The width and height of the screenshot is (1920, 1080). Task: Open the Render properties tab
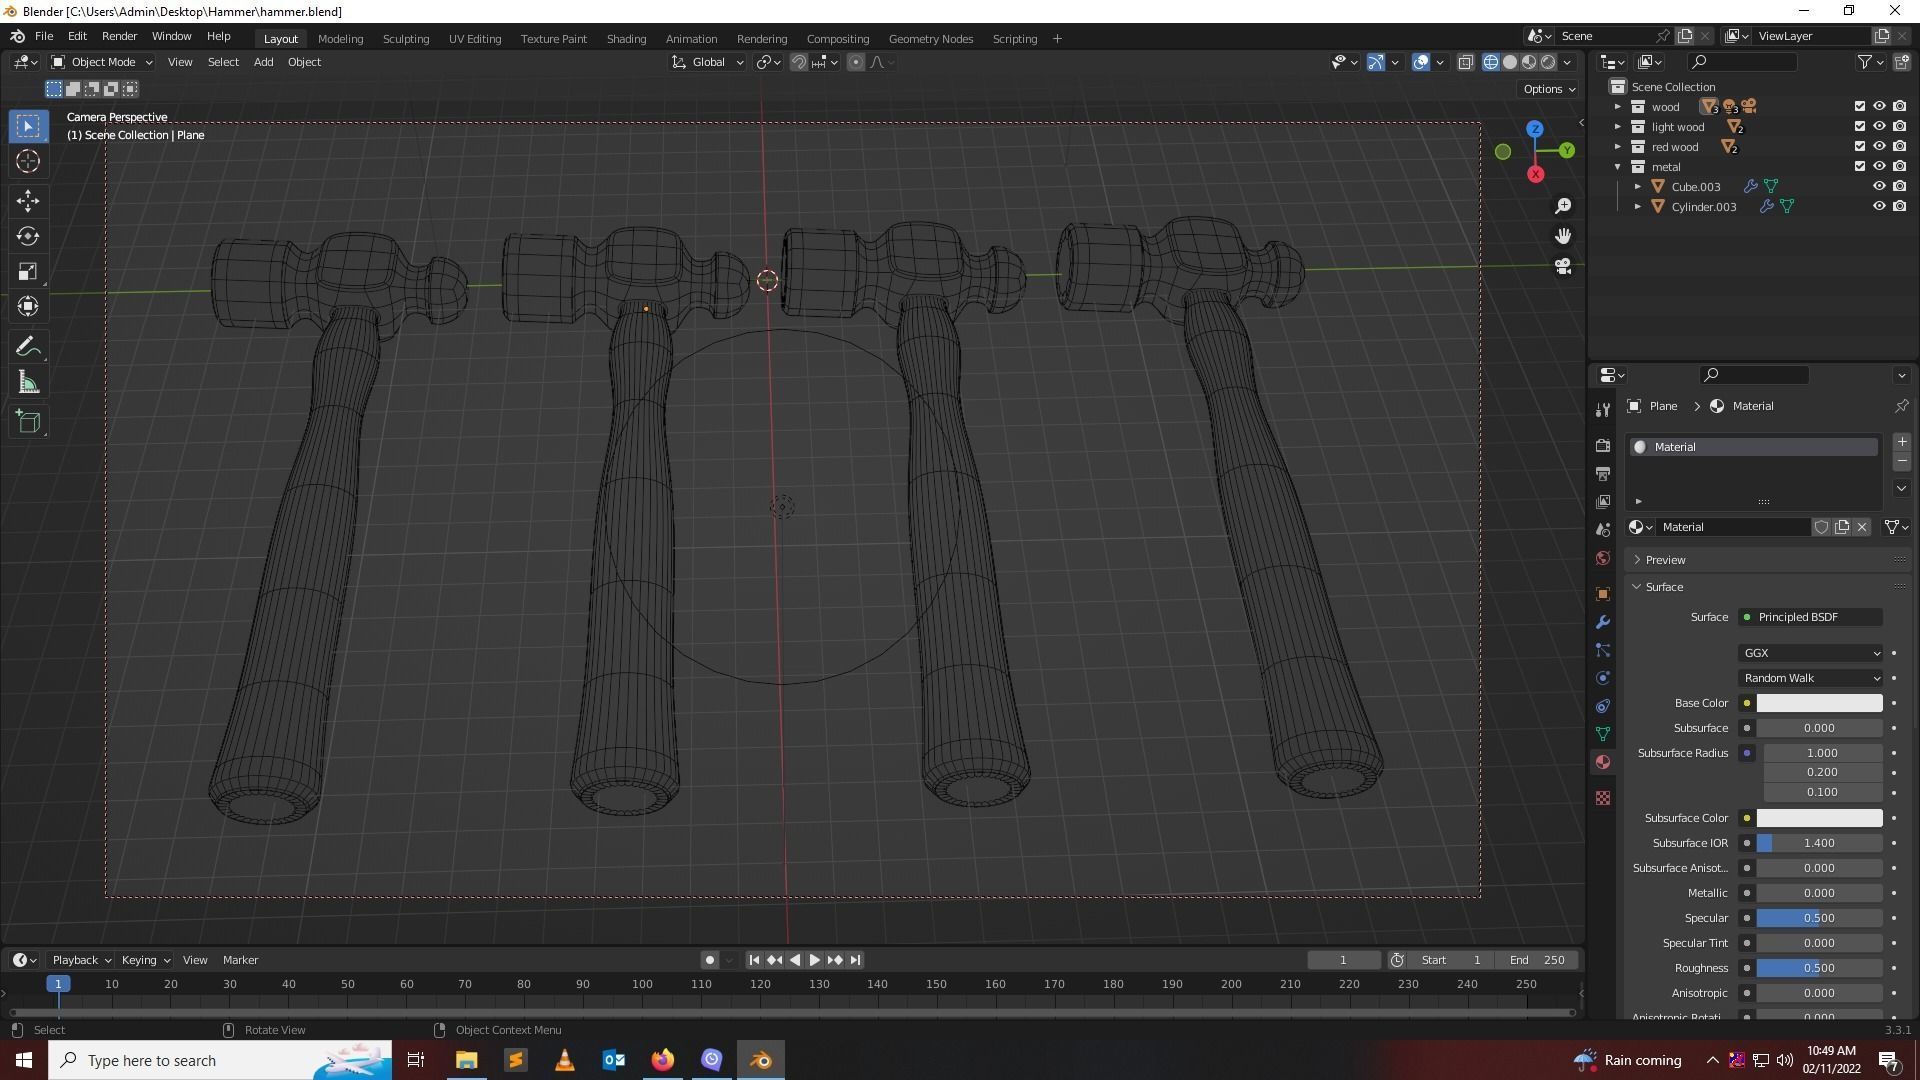point(1603,446)
